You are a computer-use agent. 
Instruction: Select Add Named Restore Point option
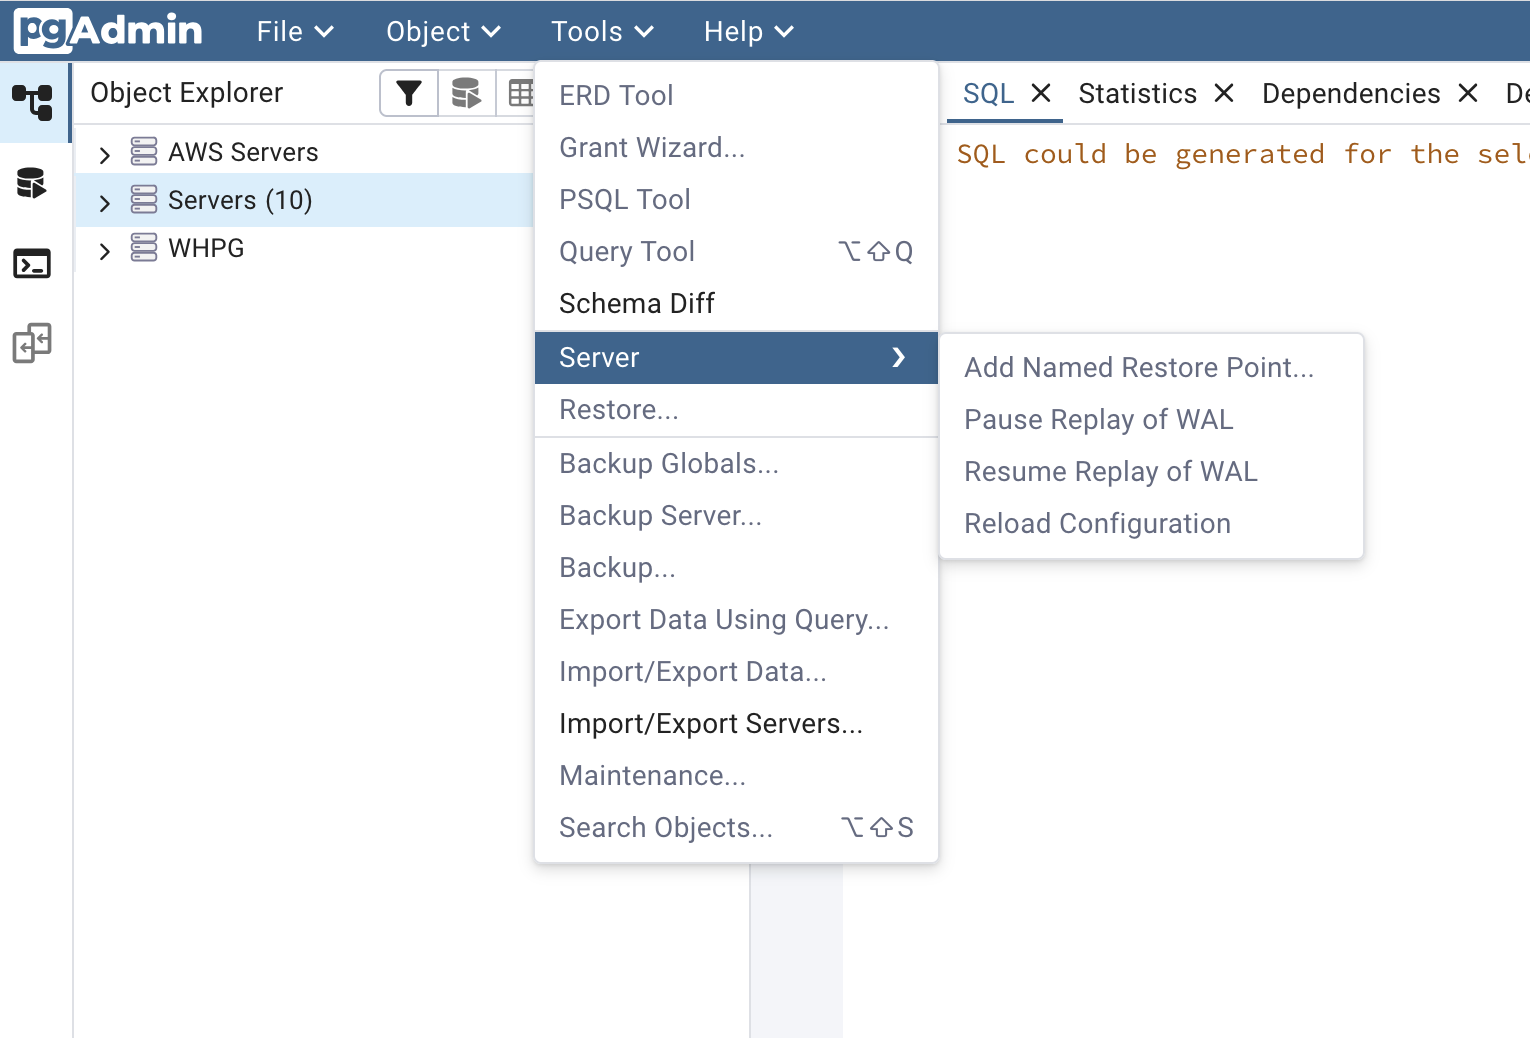coord(1138,367)
